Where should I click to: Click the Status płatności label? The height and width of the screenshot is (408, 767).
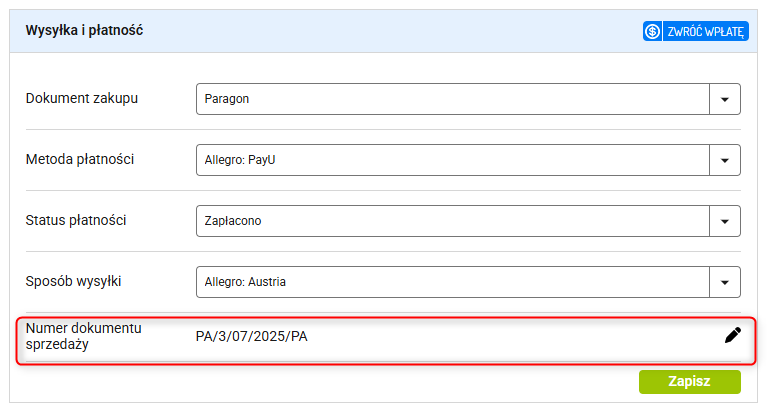[x=76, y=221]
